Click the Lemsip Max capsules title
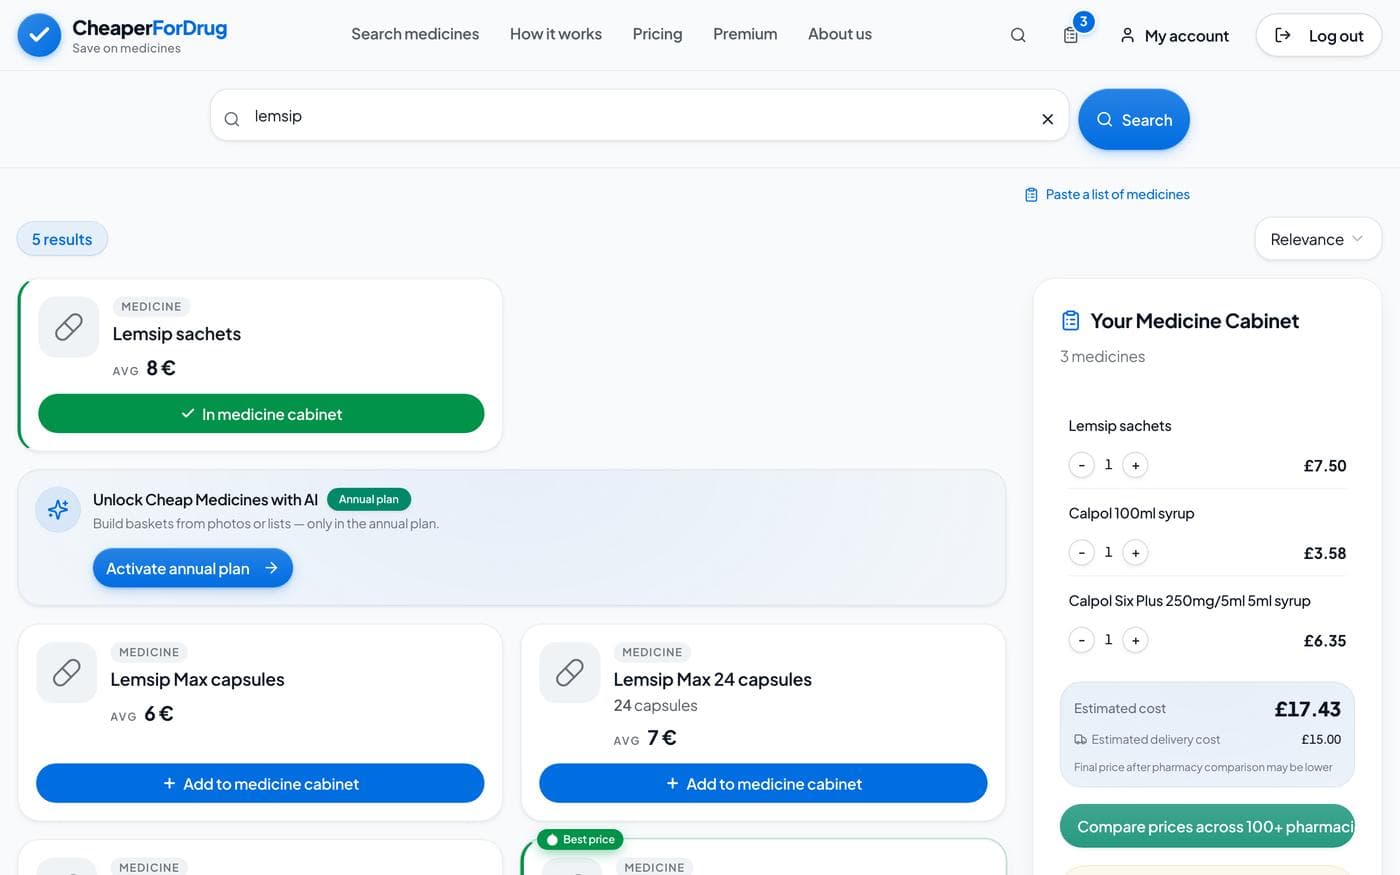The width and height of the screenshot is (1400, 875). click(x=197, y=679)
